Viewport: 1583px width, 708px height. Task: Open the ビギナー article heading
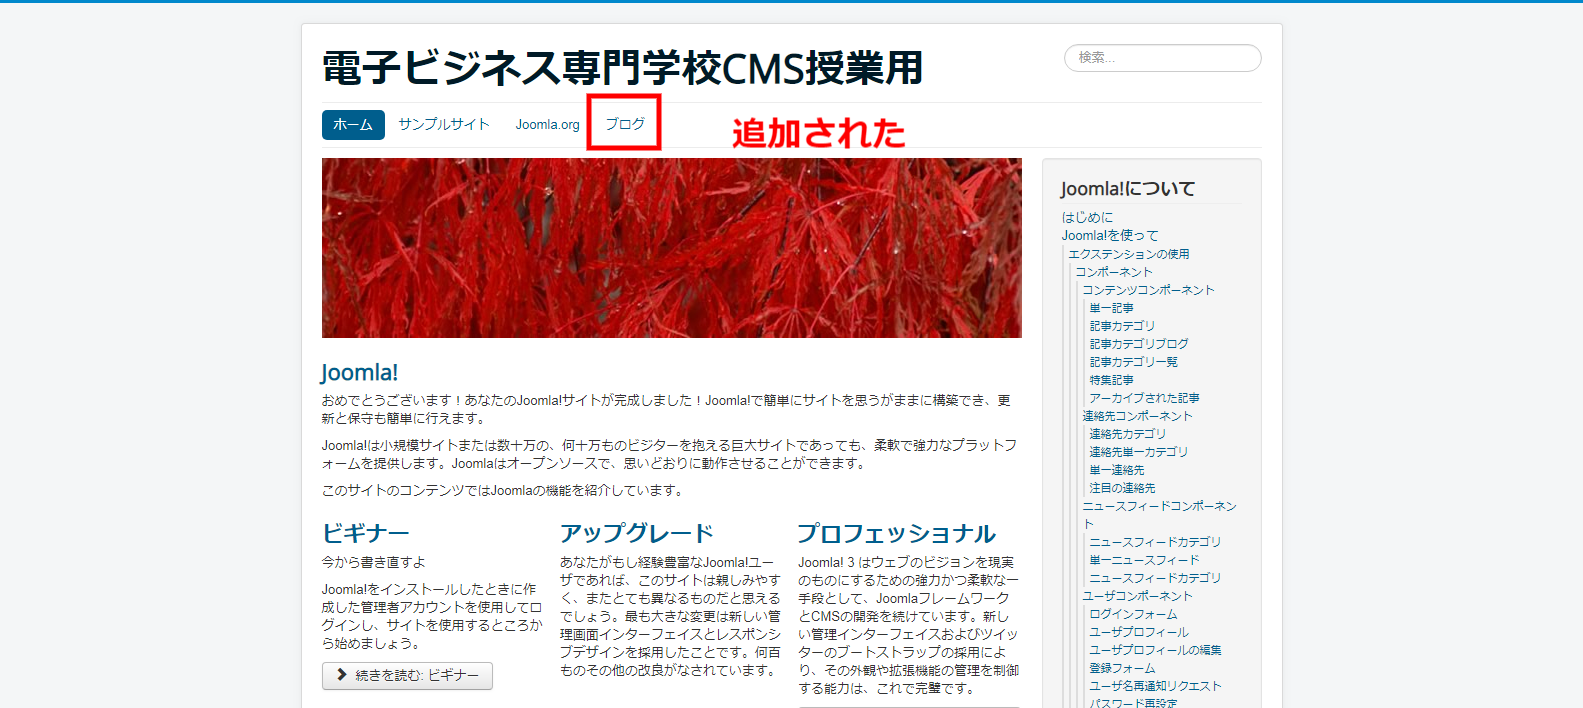click(366, 533)
